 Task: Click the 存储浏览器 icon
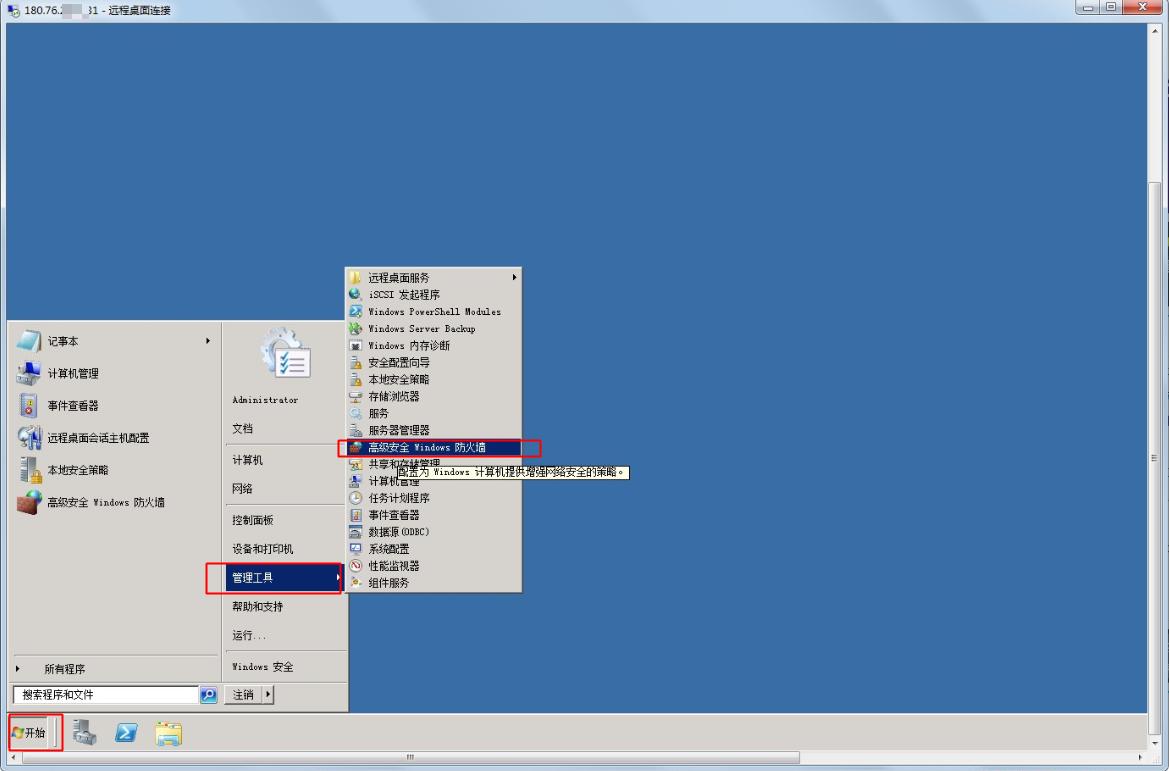[x=356, y=396]
